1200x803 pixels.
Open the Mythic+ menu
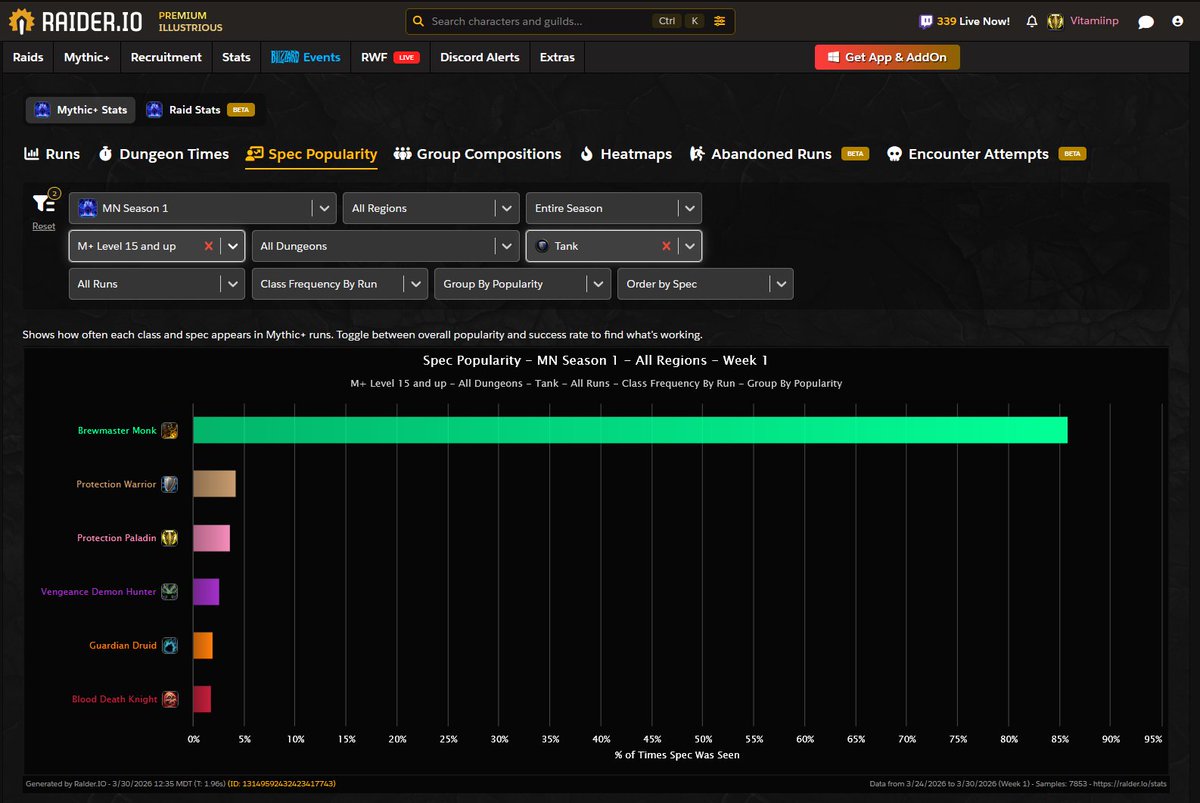coord(87,57)
